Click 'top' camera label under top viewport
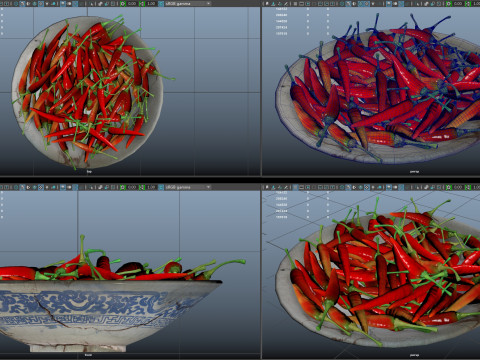This screenshot has width=480, height=360. tap(89, 171)
